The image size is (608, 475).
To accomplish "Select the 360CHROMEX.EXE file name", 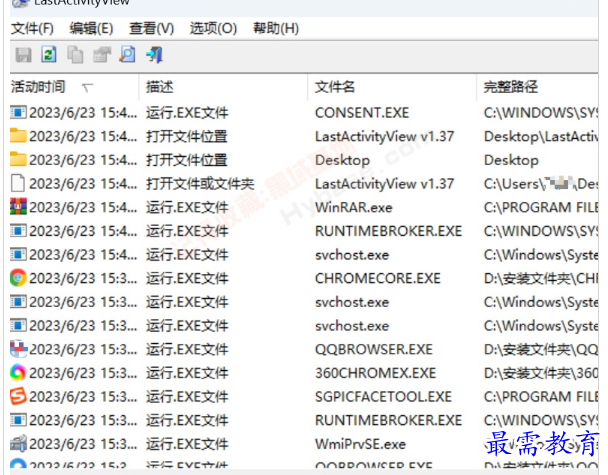I will click(375, 373).
